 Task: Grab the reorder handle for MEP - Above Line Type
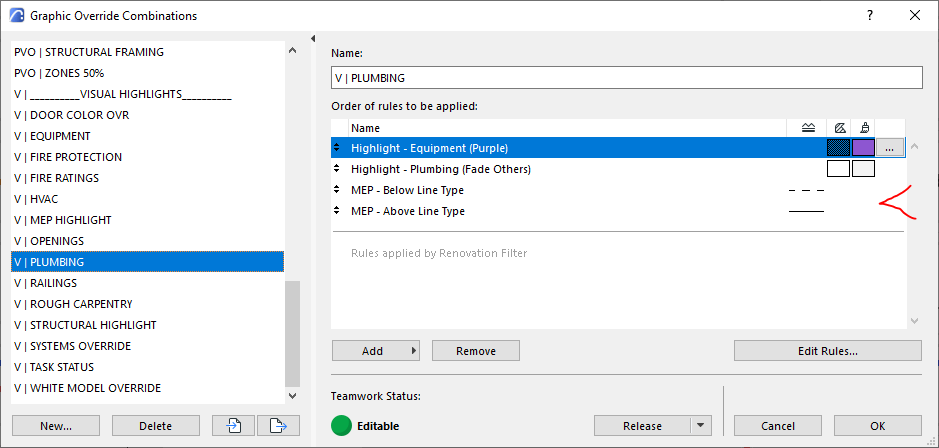click(337, 211)
